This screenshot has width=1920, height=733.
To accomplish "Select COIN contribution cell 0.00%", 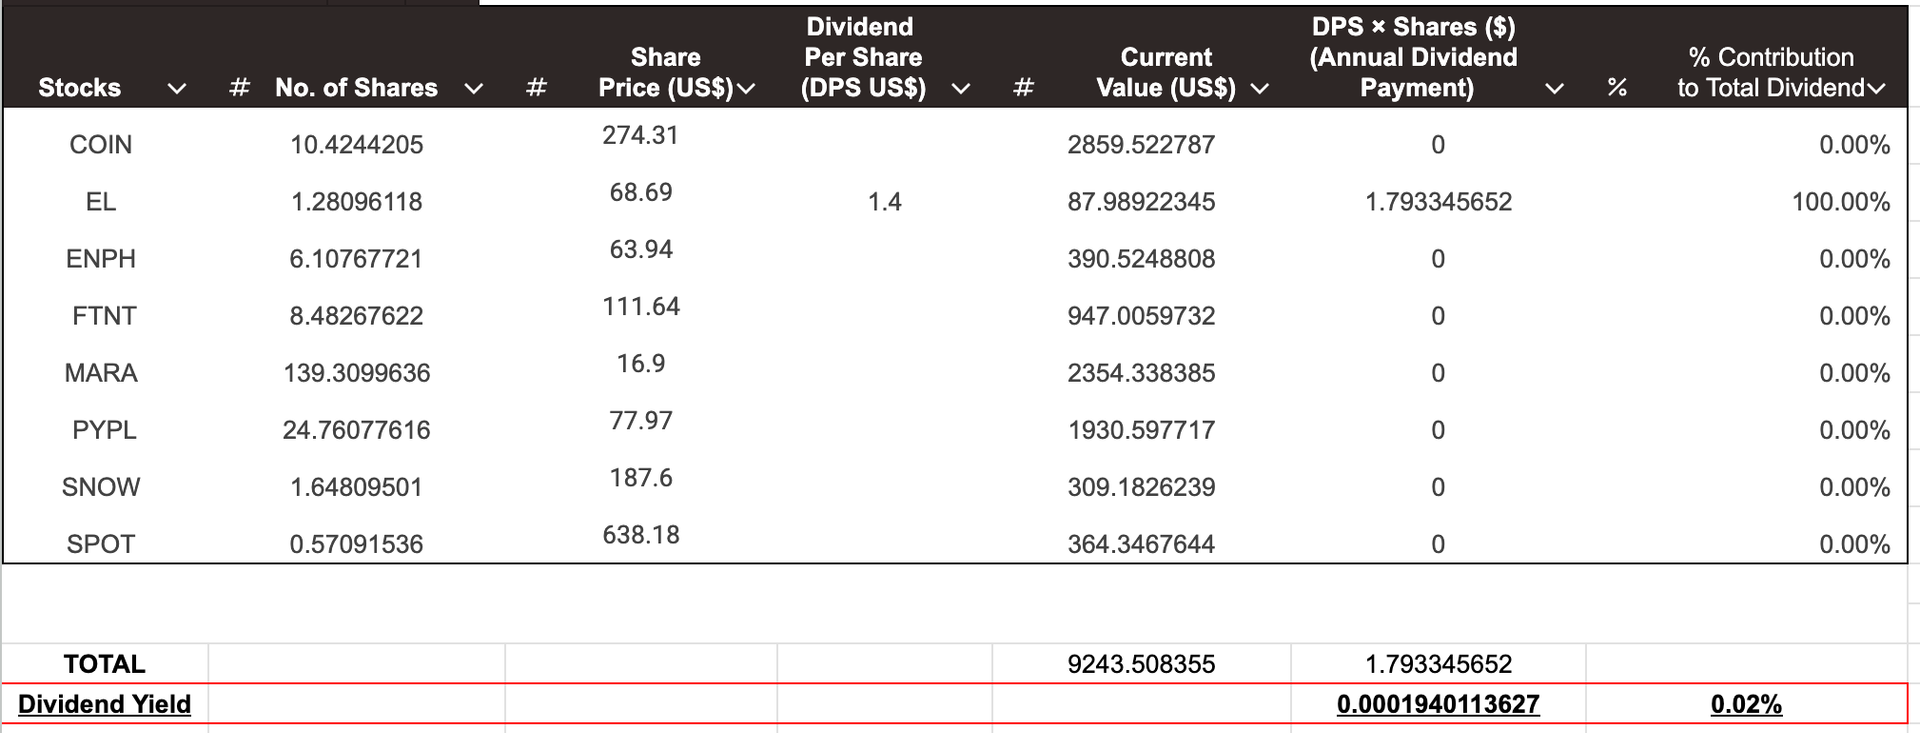I will pos(1855,145).
